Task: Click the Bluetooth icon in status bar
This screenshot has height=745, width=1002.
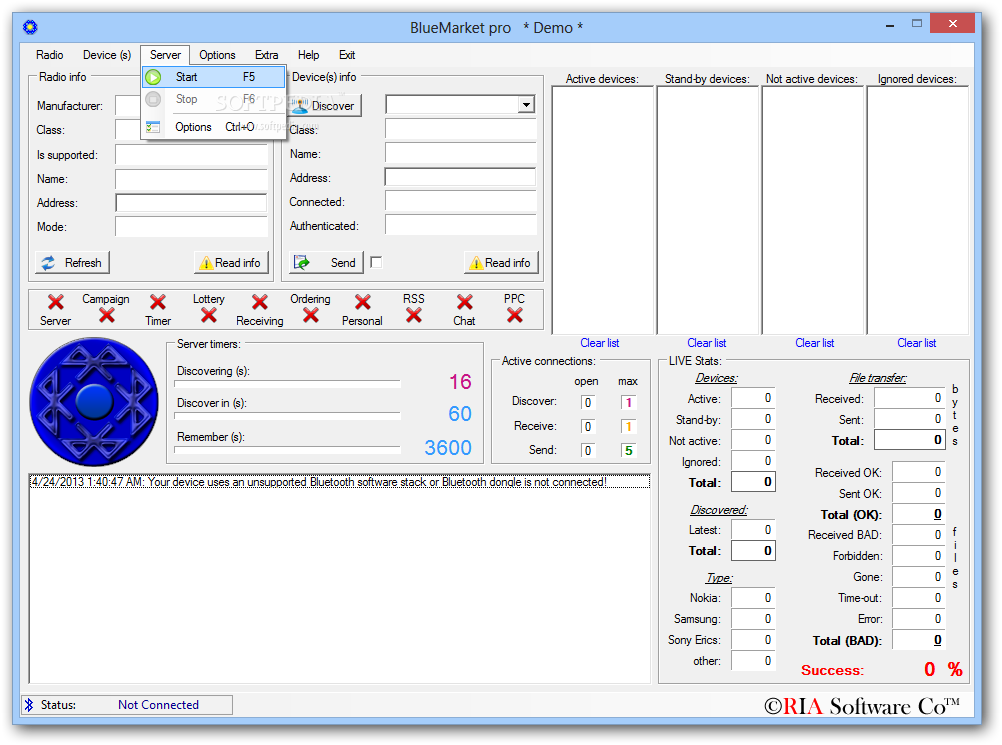Action: tap(29, 705)
